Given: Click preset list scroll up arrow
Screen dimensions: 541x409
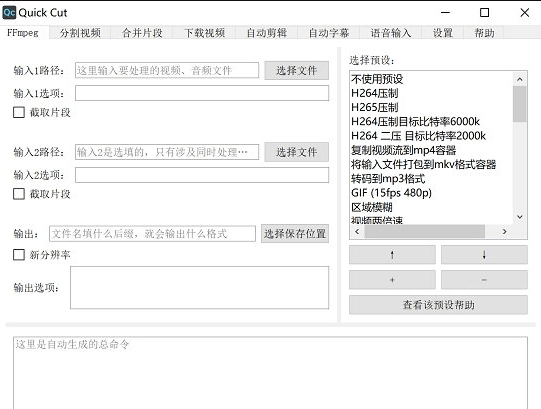Looking at the screenshot, I should (x=520, y=79).
